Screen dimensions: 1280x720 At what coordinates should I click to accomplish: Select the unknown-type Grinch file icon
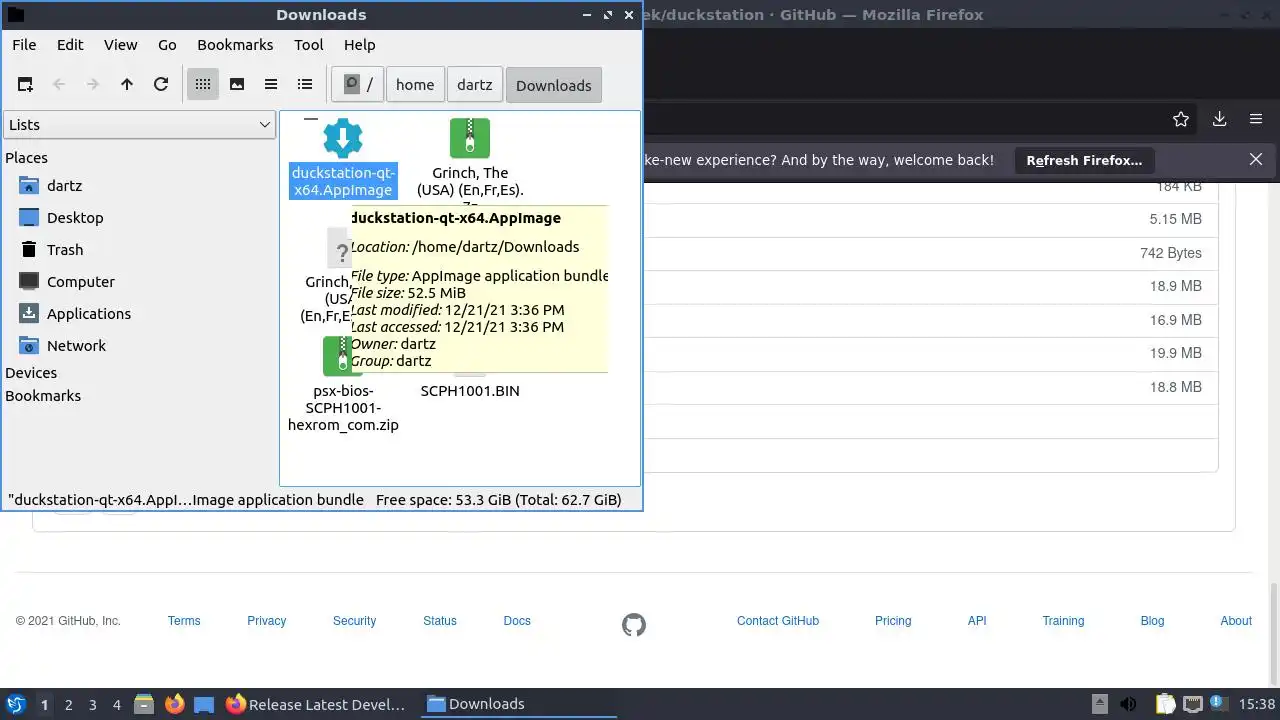tap(341, 249)
